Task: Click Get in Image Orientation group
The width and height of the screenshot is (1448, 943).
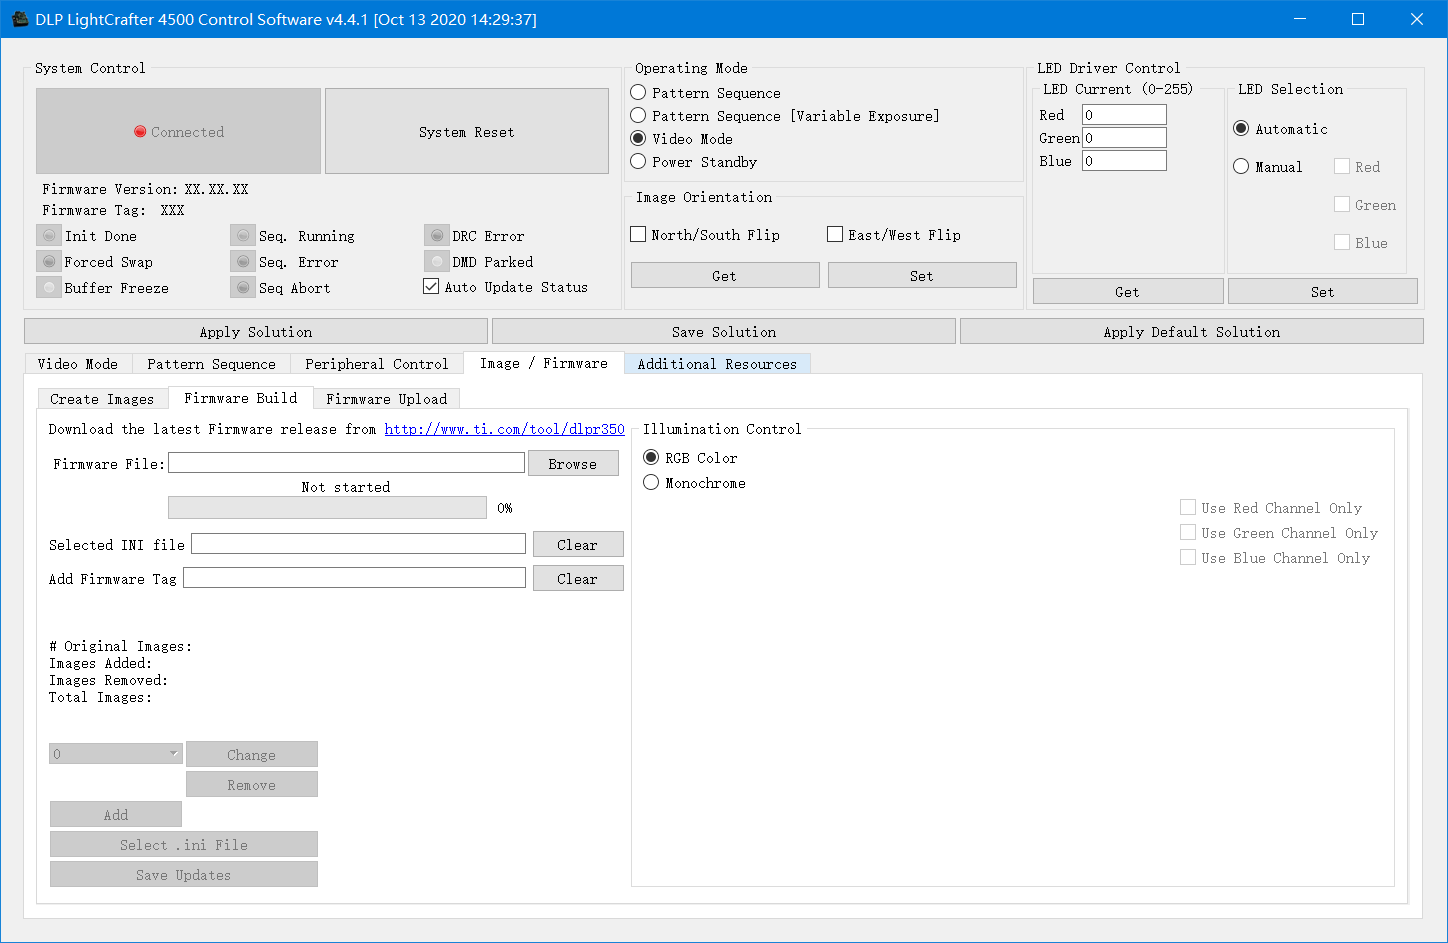Action: (725, 275)
